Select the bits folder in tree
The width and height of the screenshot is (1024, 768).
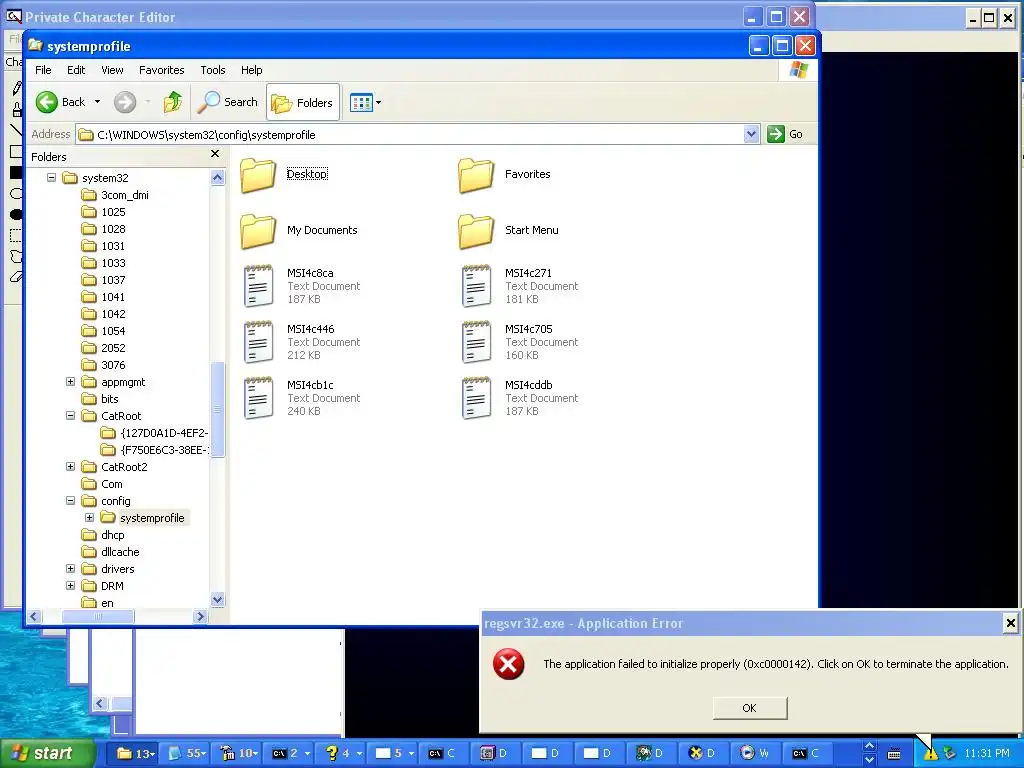(101, 398)
